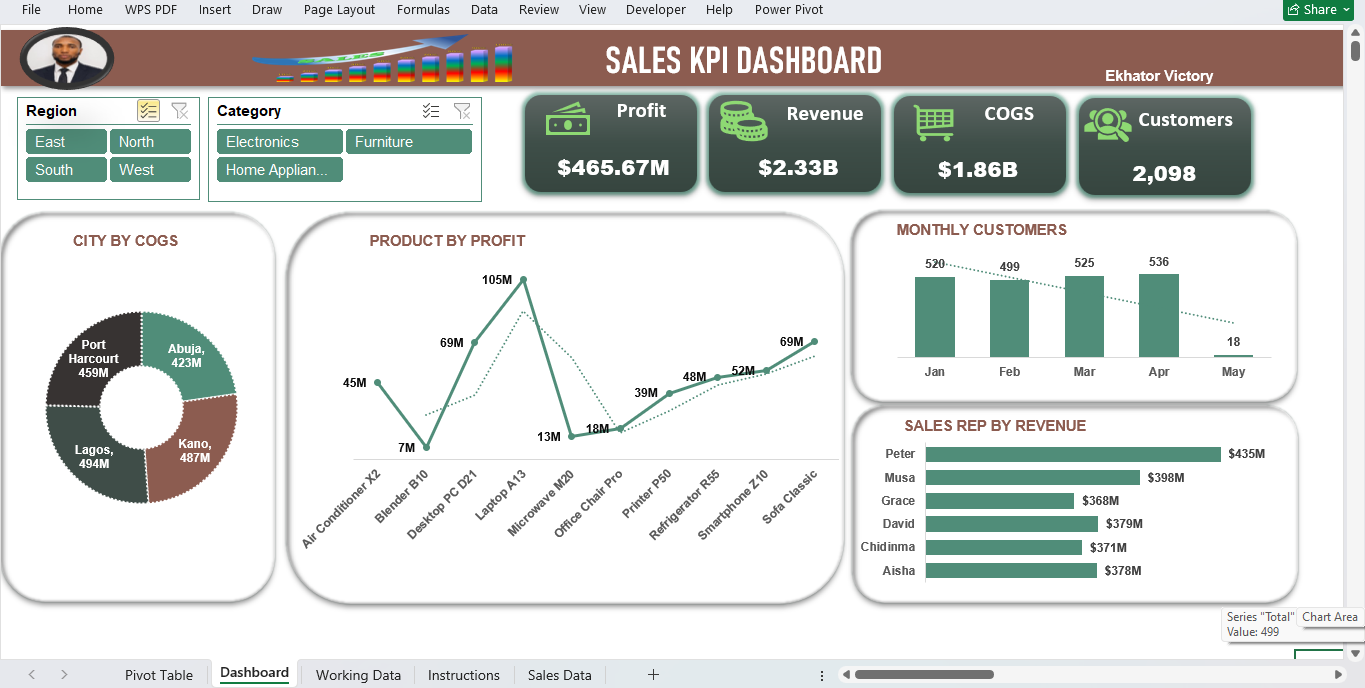Click the $2.33B revenue value

[798, 167]
